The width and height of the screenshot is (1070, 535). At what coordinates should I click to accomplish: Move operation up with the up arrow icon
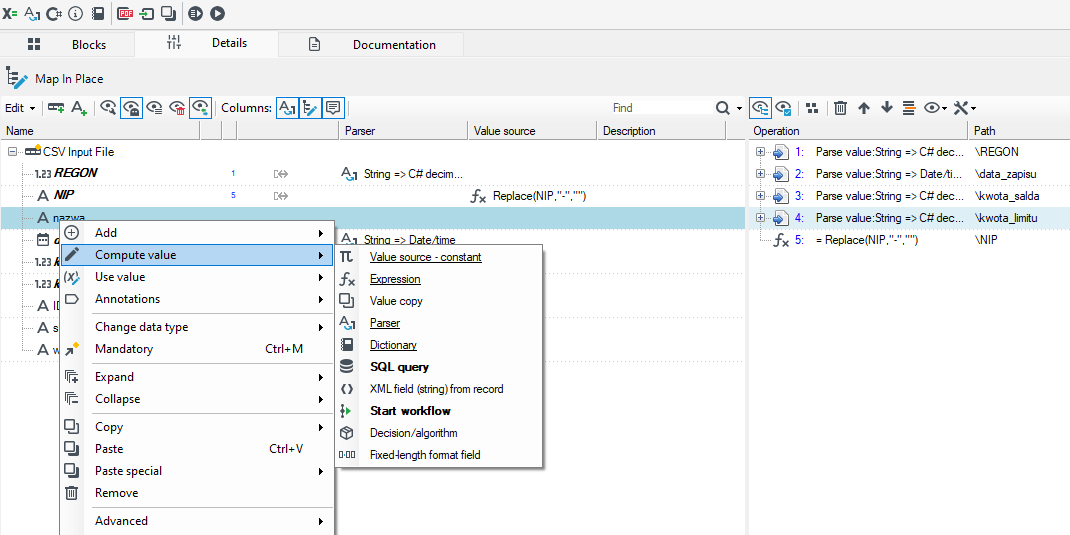[x=864, y=108]
